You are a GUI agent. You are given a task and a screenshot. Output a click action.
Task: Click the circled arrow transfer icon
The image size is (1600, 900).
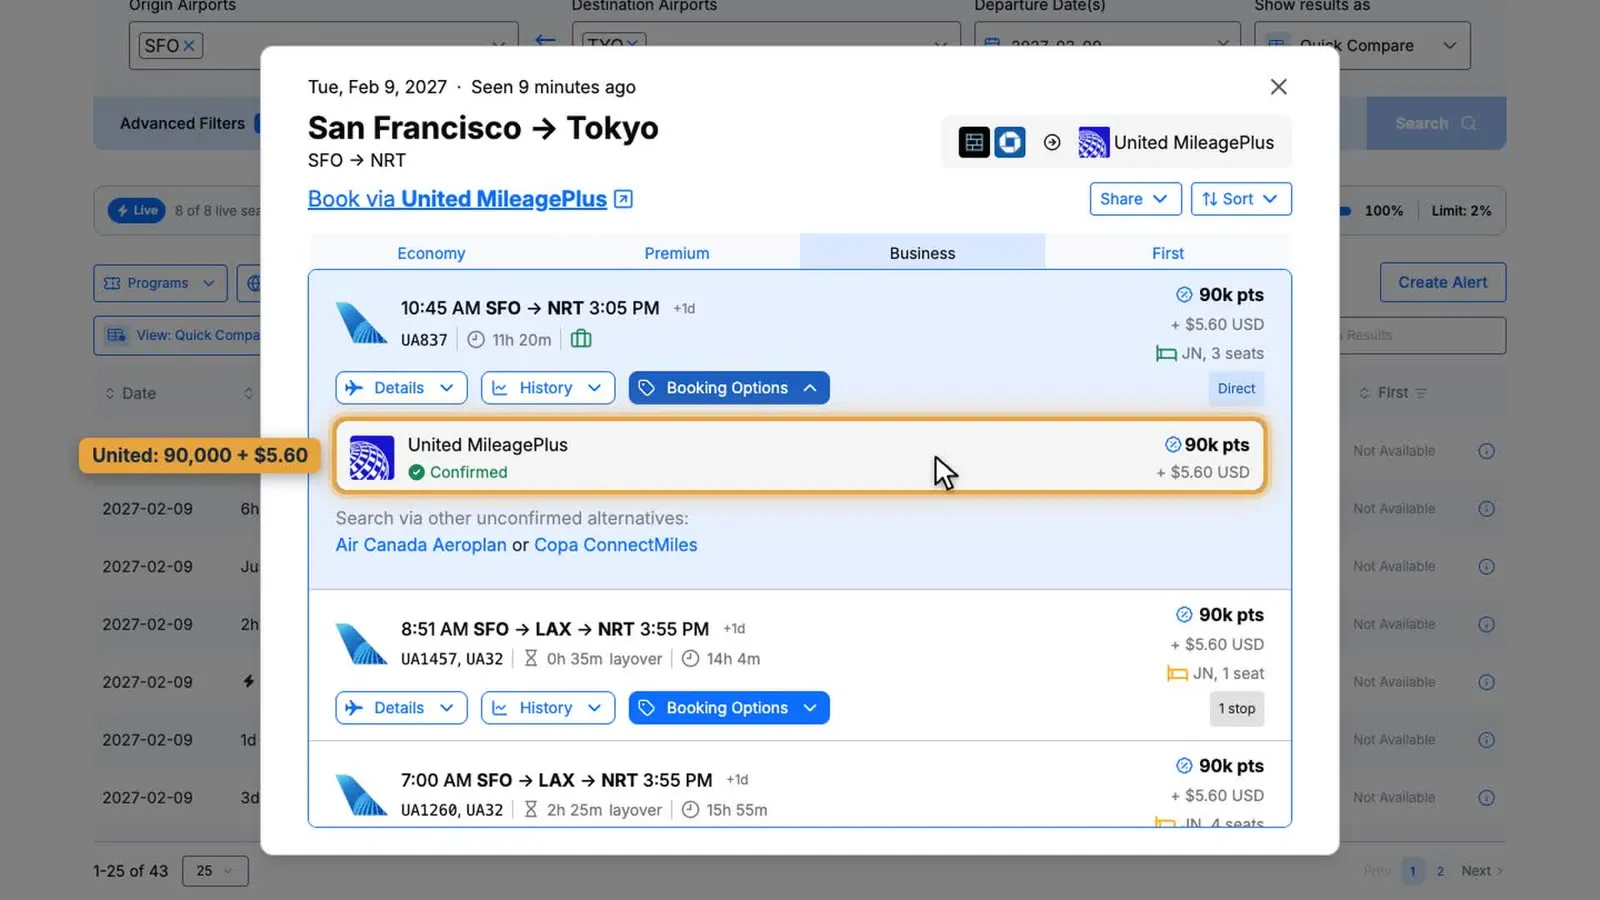point(1052,142)
